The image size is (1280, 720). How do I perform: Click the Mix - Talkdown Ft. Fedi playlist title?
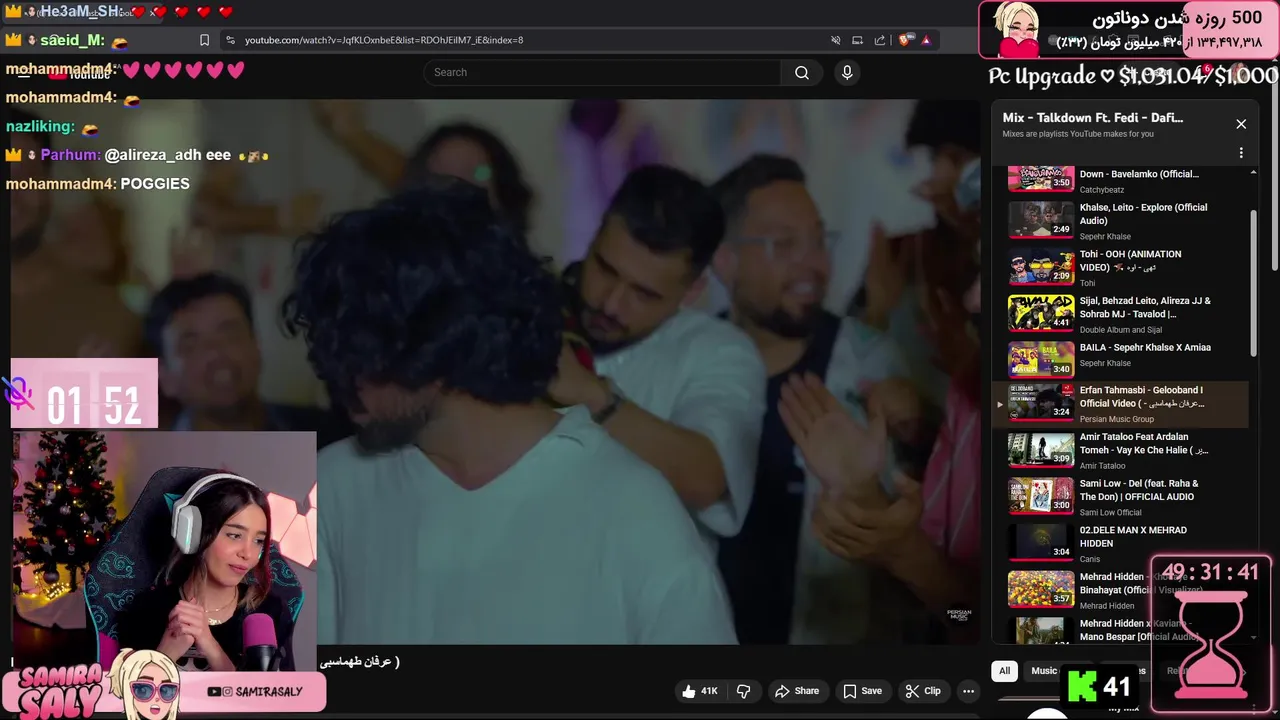pyautogui.click(x=1093, y=118)
